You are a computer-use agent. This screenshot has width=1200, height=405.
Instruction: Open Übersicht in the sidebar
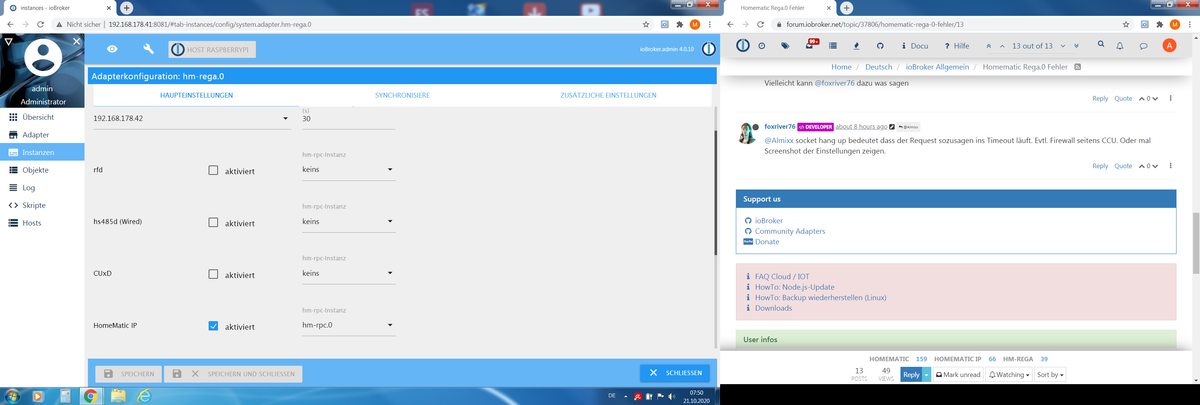coord(43,117)
